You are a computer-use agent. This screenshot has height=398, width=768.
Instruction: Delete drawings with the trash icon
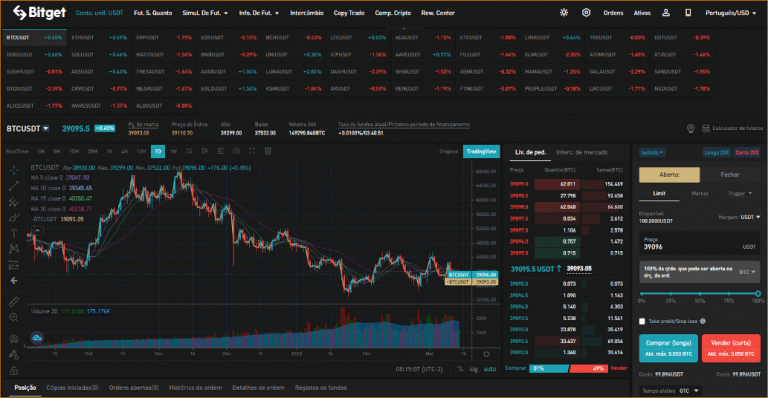pos(268,151)
